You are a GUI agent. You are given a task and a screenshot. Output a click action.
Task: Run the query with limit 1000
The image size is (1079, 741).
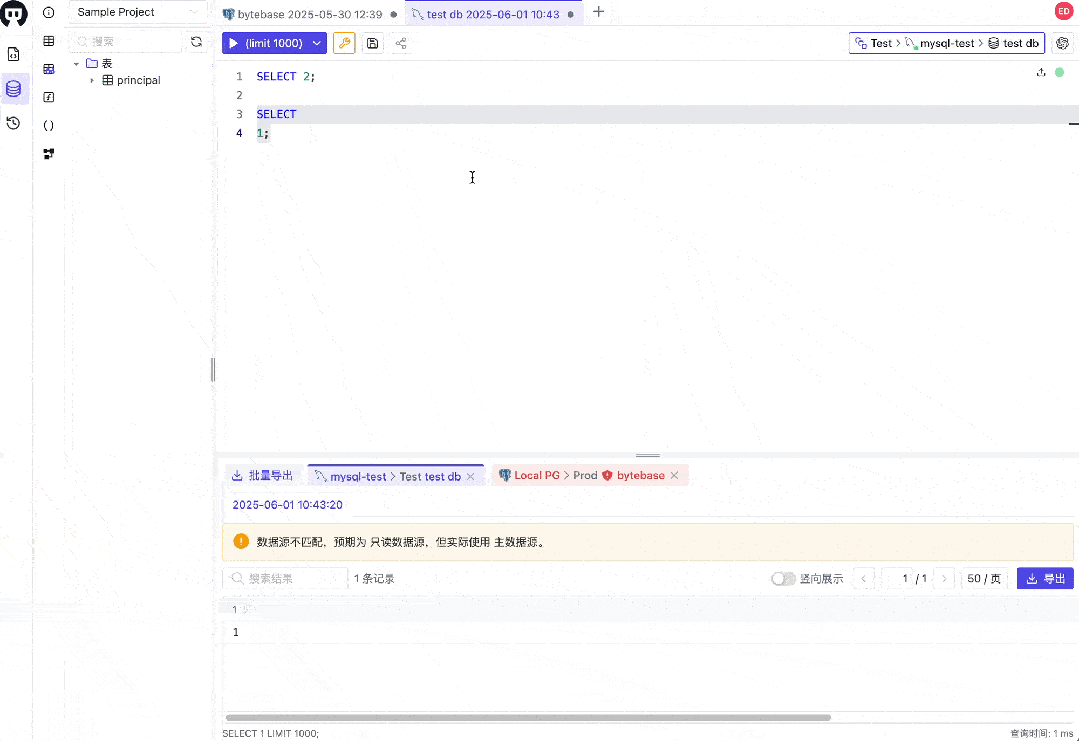[265, 43]
